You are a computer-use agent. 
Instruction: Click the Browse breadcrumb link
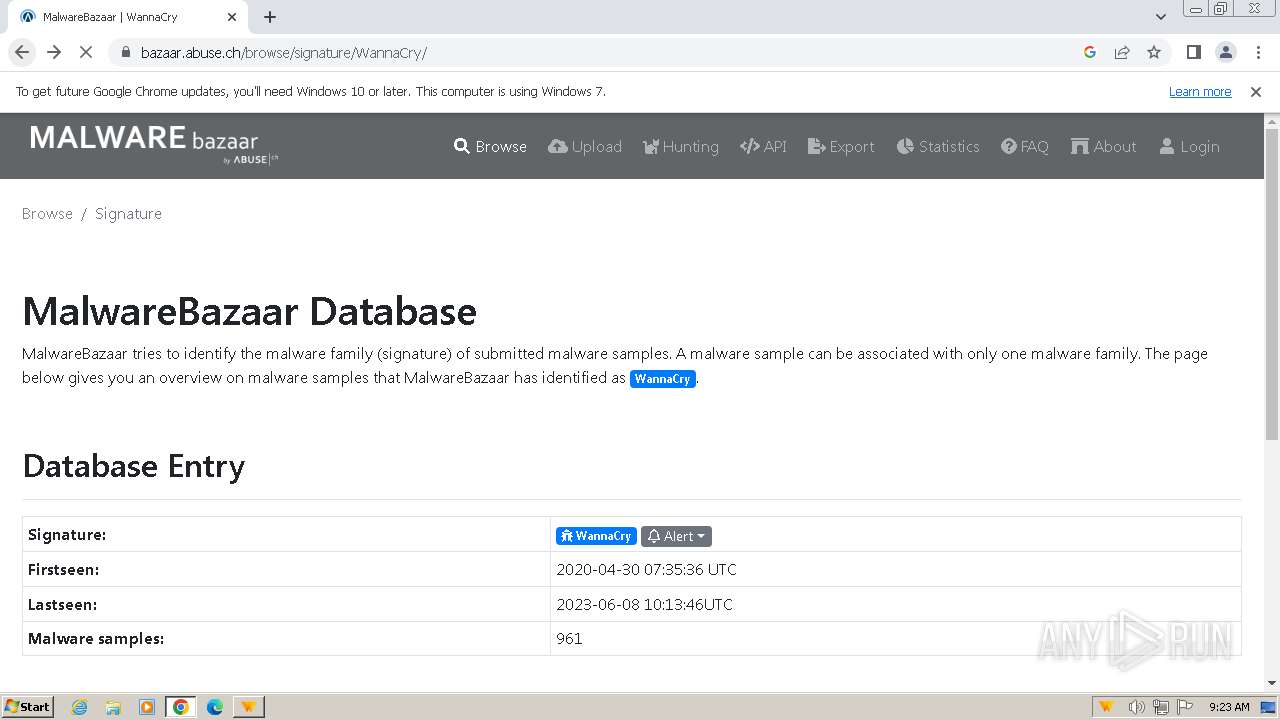pos(47,214)
